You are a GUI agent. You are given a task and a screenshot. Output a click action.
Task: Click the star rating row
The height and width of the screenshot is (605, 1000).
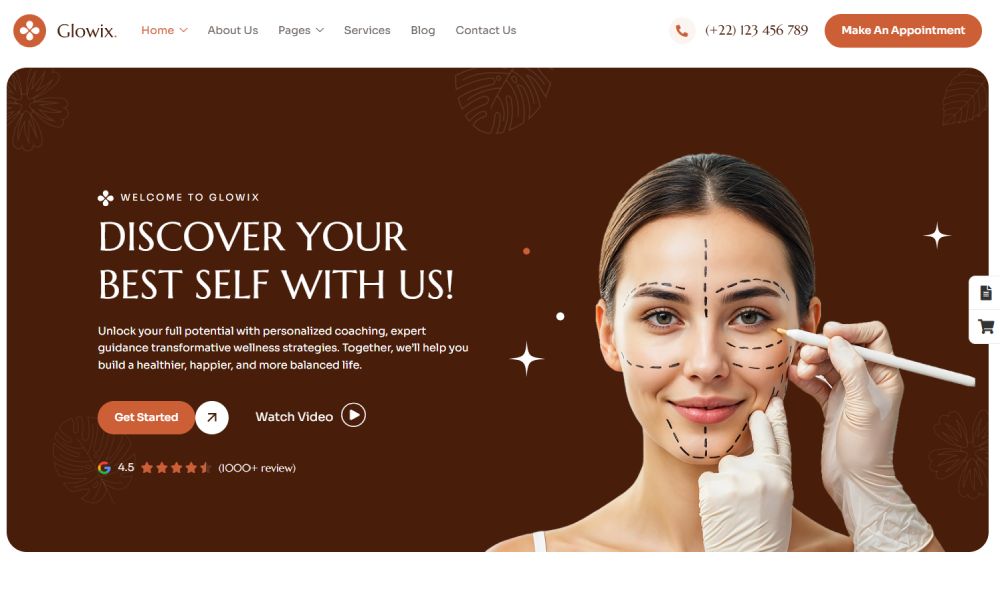175,468
